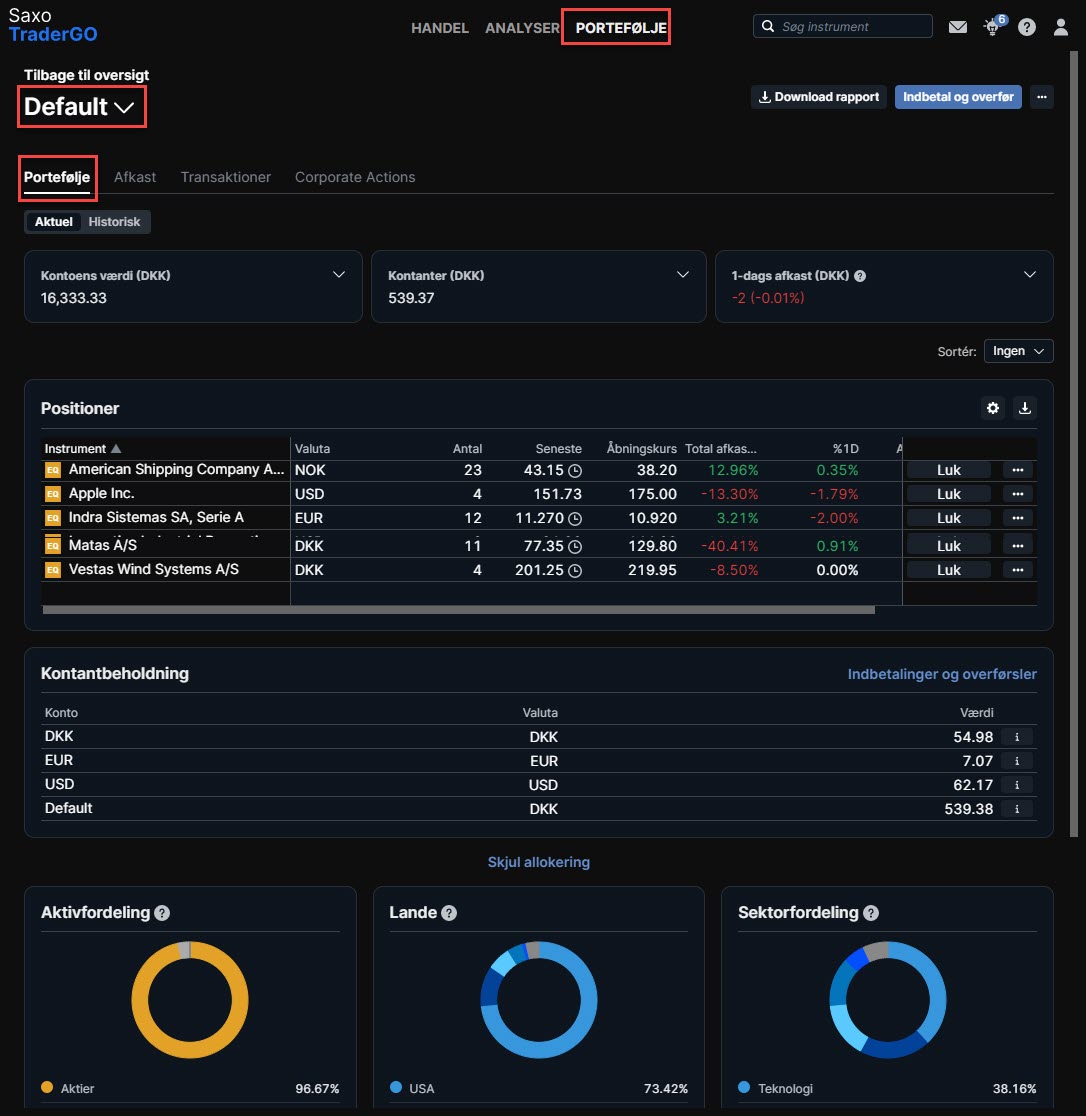Click Skjul allokering link
The height and width of the screenshot is (1116, 1086).
[539, 862]
